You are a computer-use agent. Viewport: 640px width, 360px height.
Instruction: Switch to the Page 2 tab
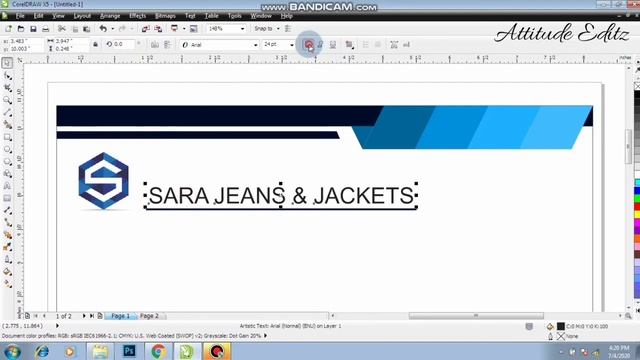(149, 316)
